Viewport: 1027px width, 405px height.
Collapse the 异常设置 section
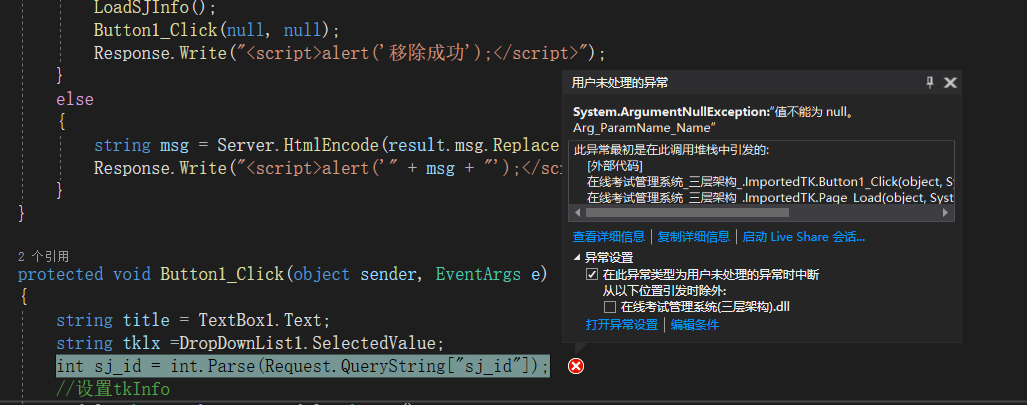(577, 258)
